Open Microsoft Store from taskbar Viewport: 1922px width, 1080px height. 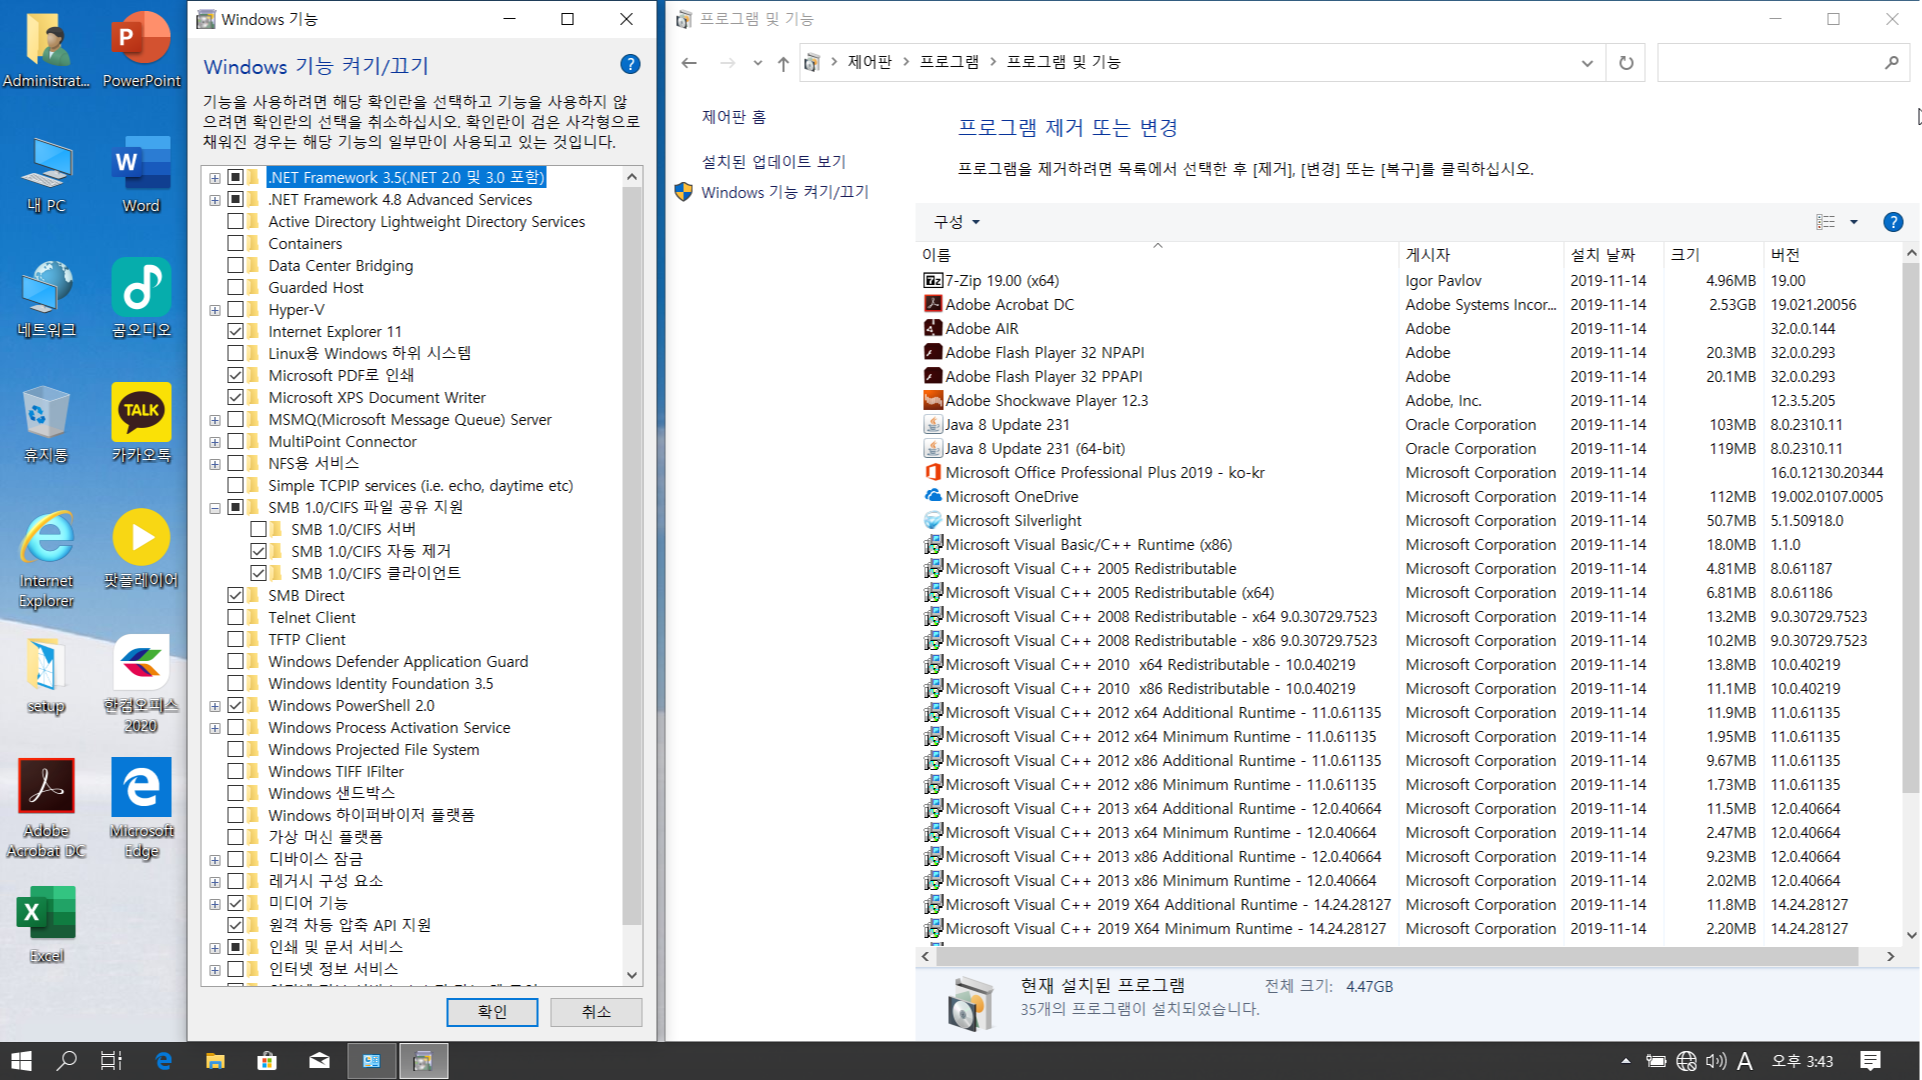click(267, 1060)
